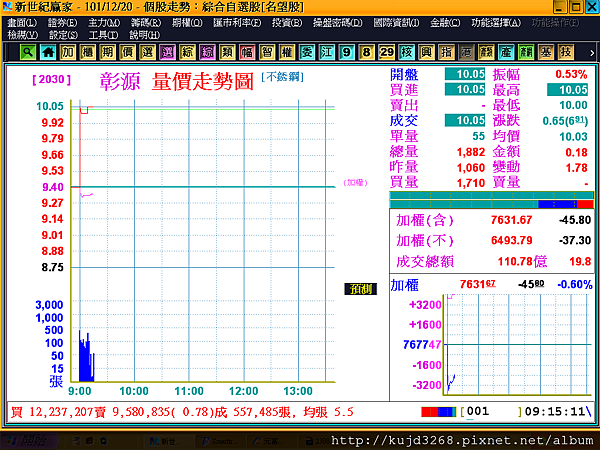Click the yellow 選 toolbar icon
Viewport: 600px width, 450px height.
[147, 52]
